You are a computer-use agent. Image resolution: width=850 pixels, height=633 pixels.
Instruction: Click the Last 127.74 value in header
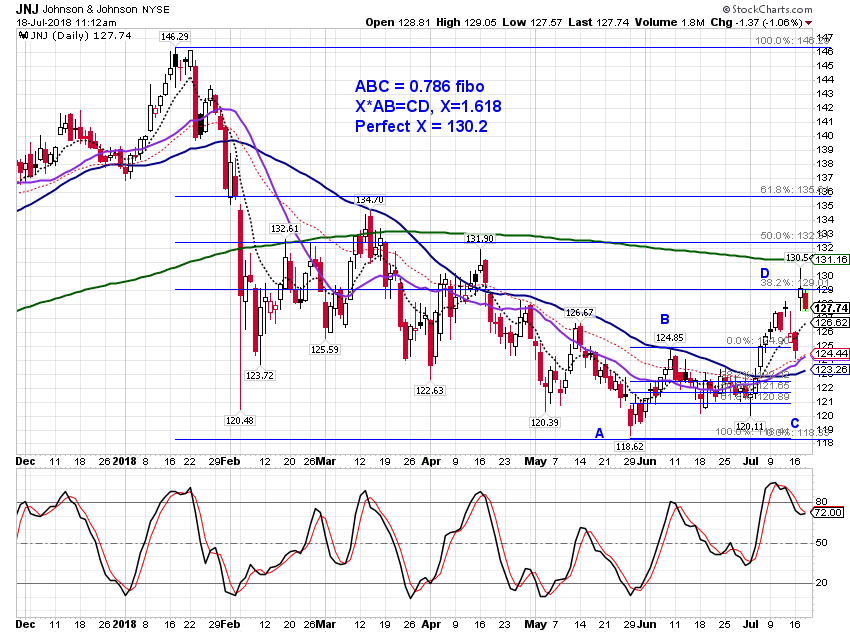(x=598, y=22)
